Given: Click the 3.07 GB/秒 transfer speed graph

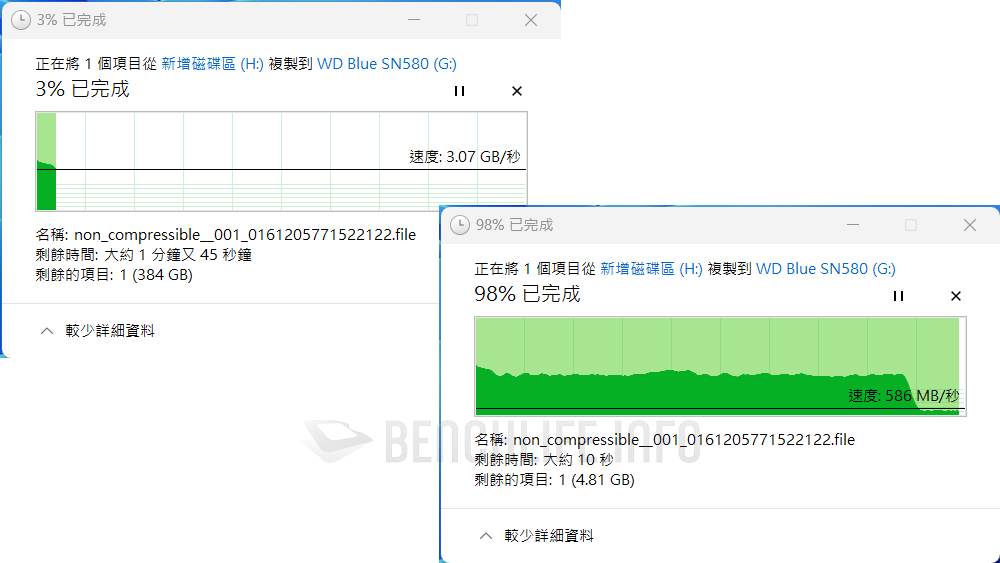Looking at the screenshot, I should pyautogui.click(x=281, y=161).
